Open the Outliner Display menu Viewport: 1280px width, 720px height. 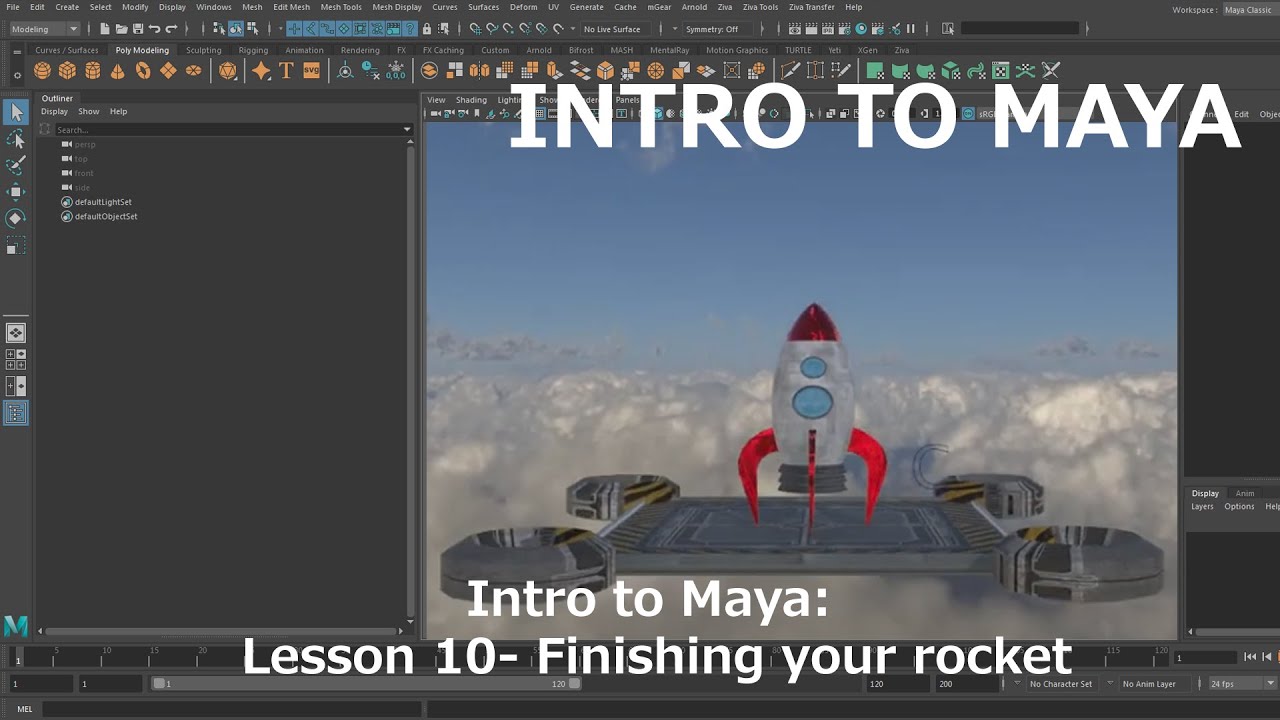[54, 112]
